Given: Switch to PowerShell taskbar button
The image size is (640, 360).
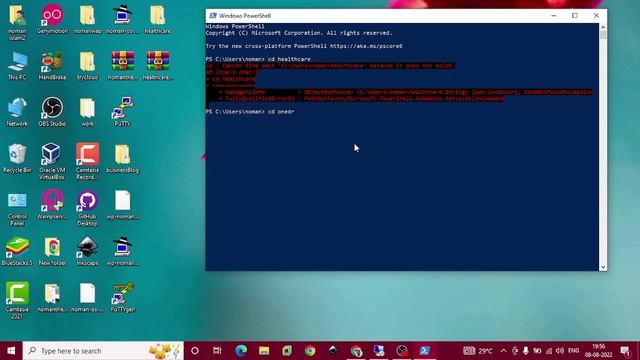Looking at the screenshot, I should [424, 351].
